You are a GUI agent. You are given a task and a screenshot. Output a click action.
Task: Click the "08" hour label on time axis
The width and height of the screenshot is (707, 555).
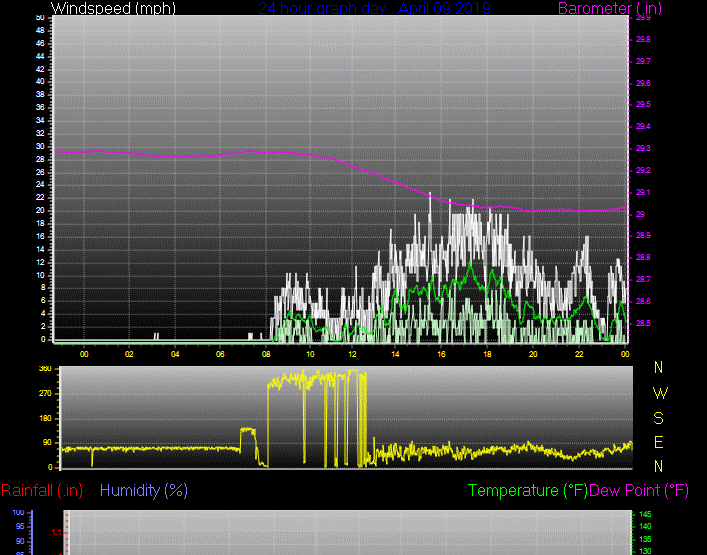[266, 354]
